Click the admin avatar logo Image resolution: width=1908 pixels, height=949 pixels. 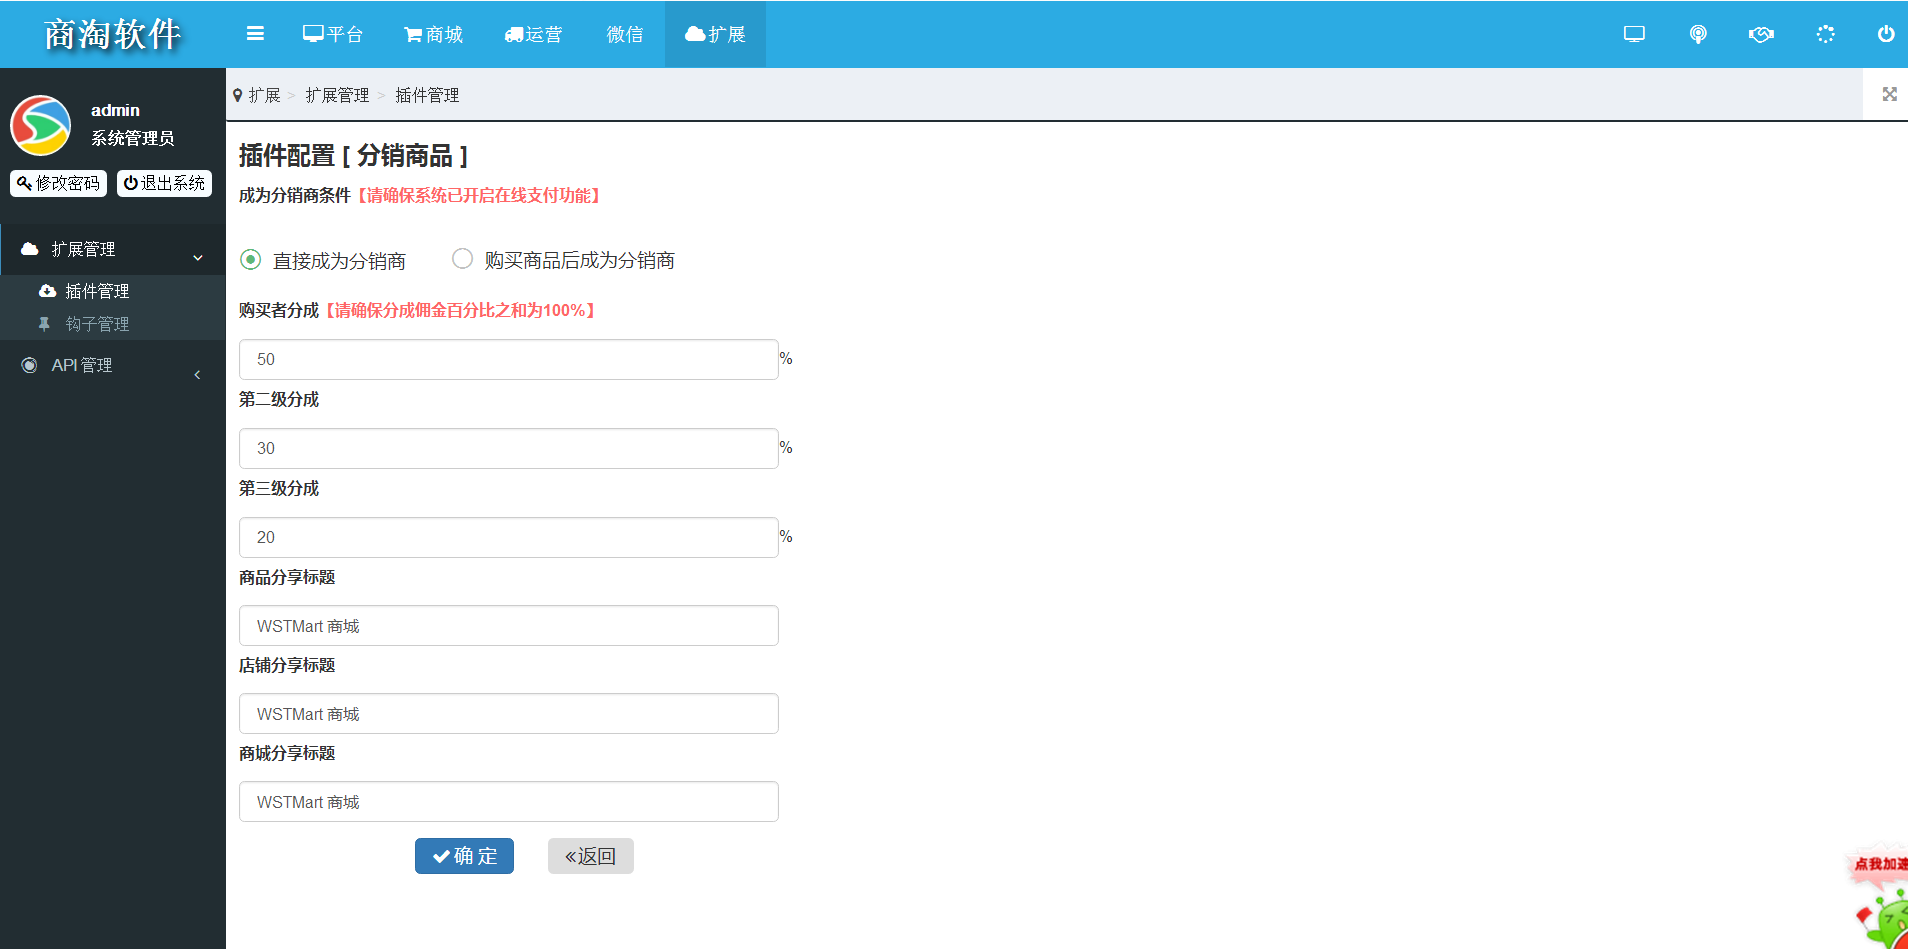pos(41,125)
